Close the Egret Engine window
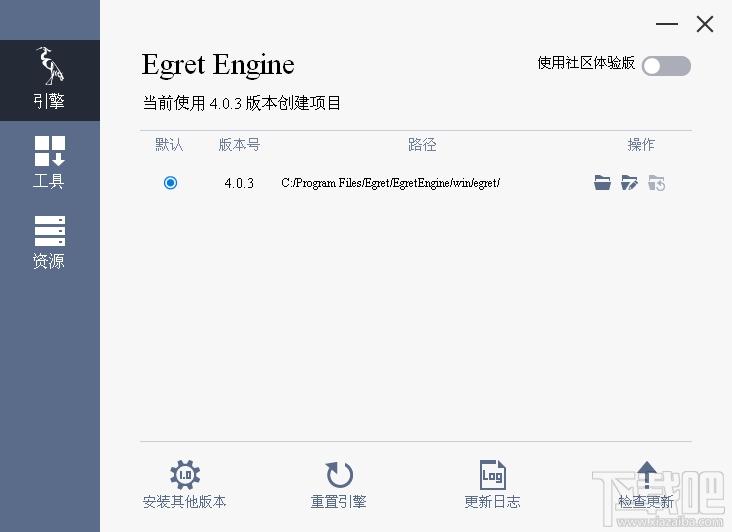 (705, 24)
